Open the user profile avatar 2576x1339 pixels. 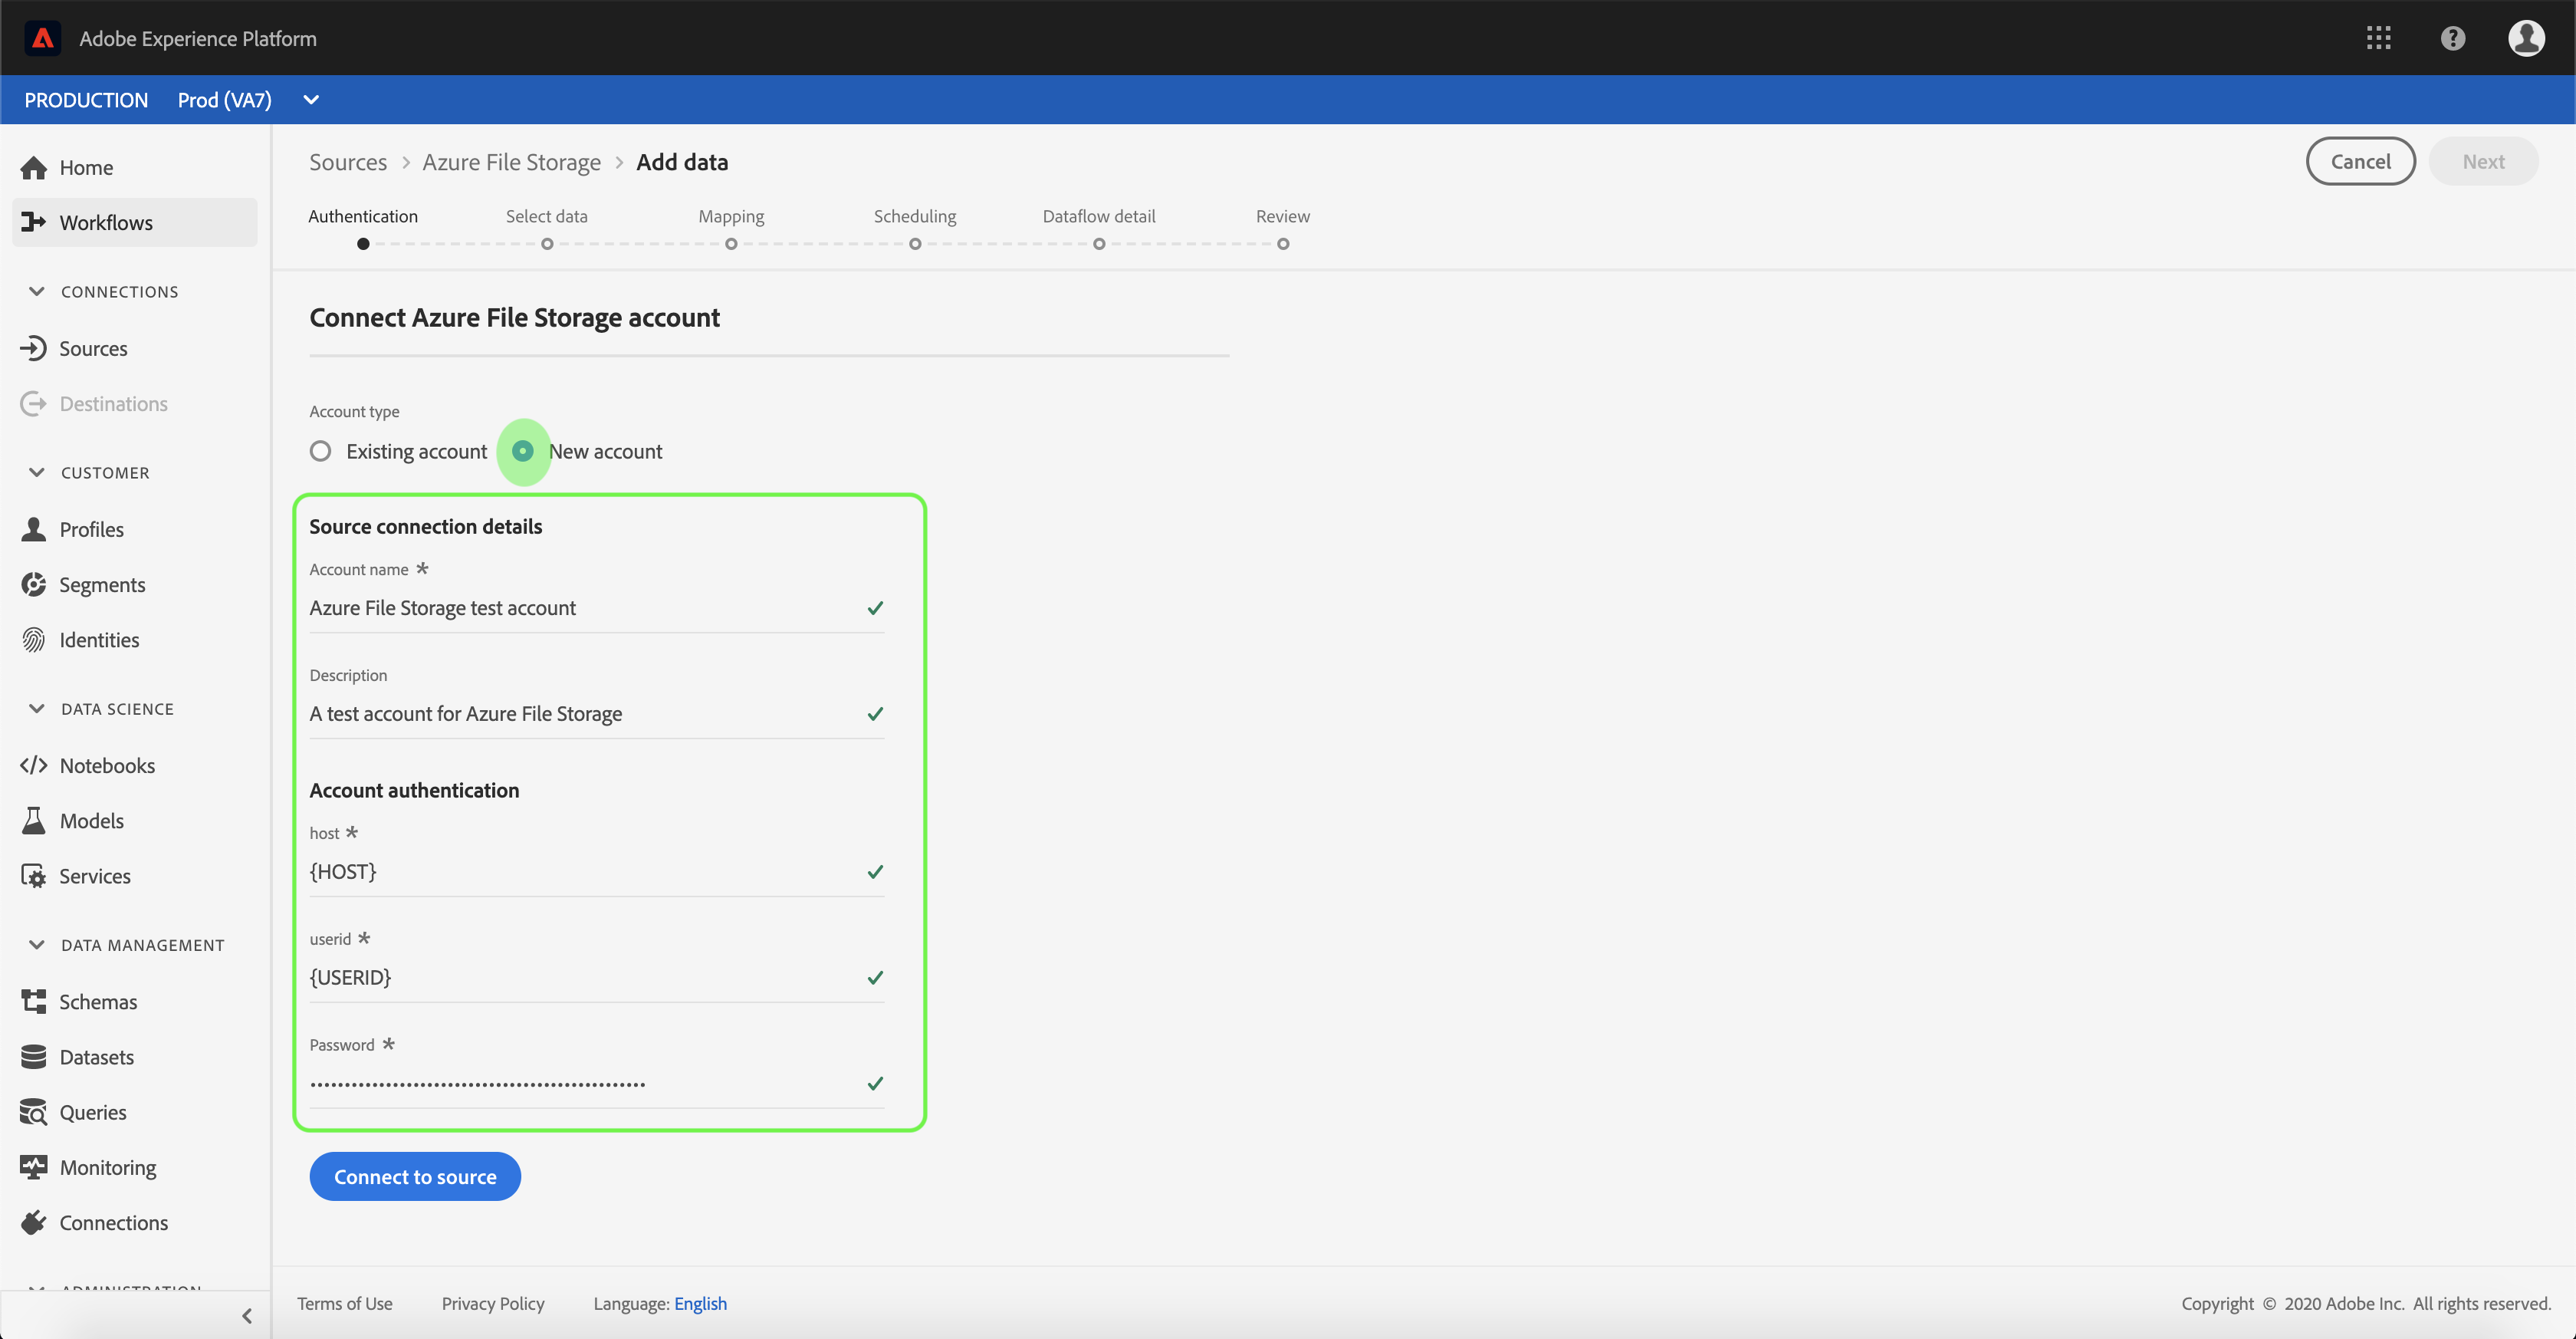click(x=2526, y=38)
